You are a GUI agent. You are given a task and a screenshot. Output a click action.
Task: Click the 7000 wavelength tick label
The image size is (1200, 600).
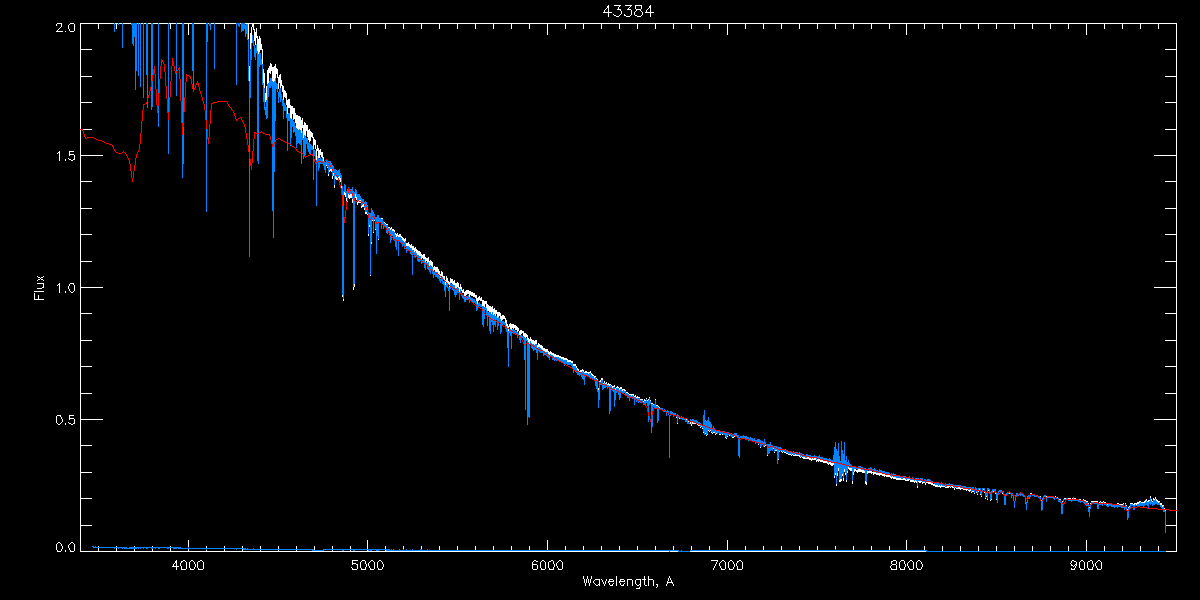(x=727, y=566)
